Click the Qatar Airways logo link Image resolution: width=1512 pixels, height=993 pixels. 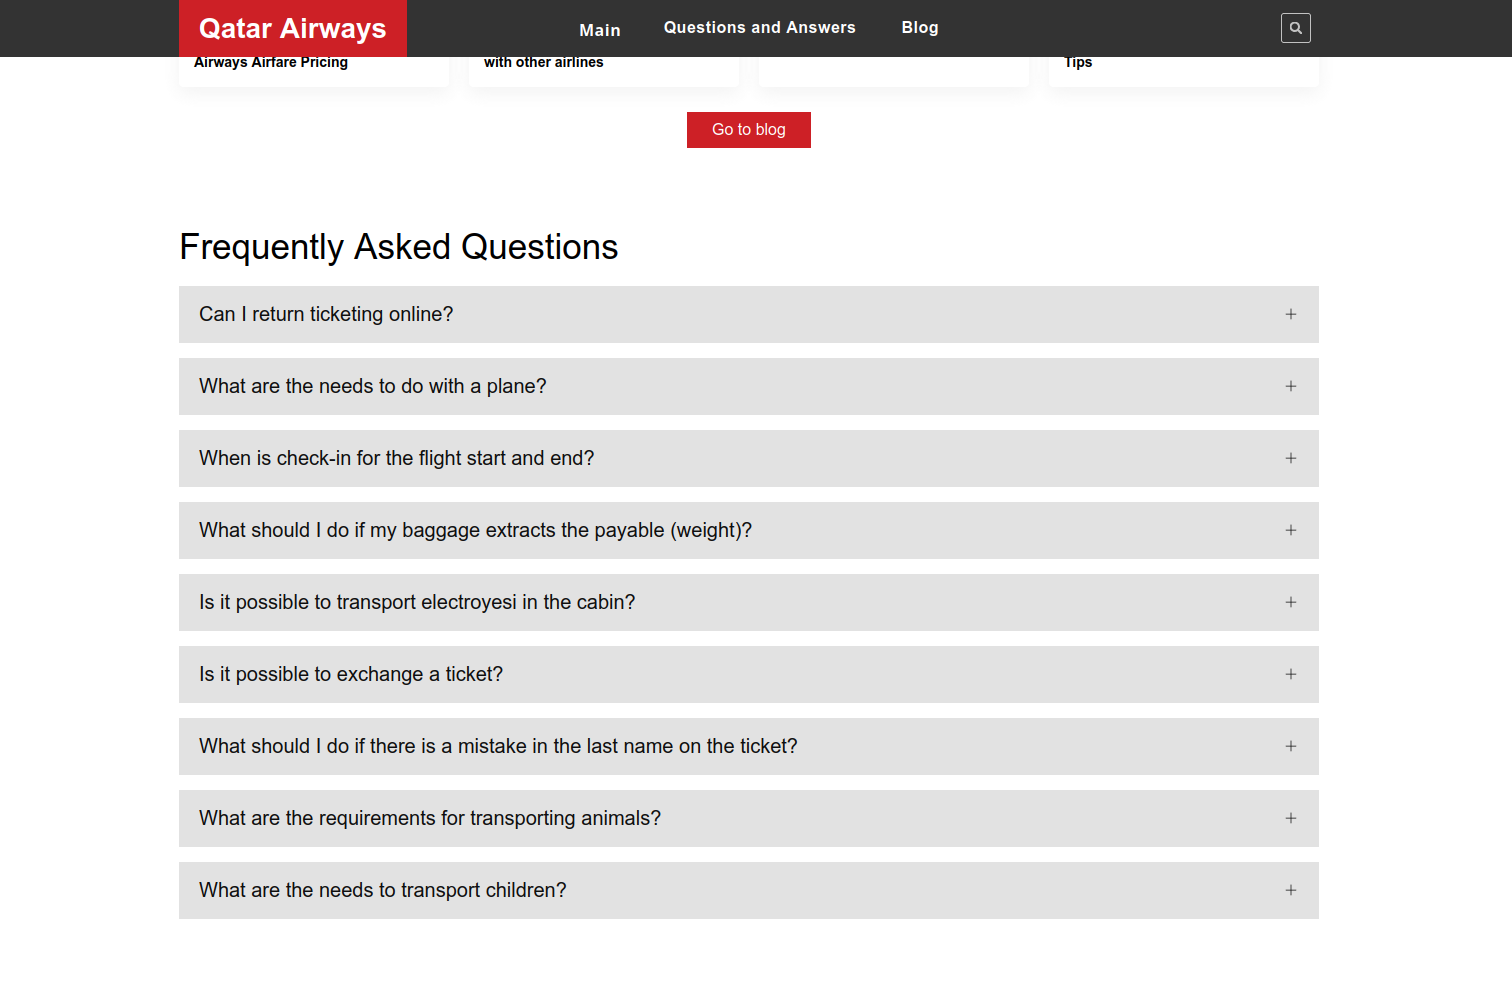292,28
